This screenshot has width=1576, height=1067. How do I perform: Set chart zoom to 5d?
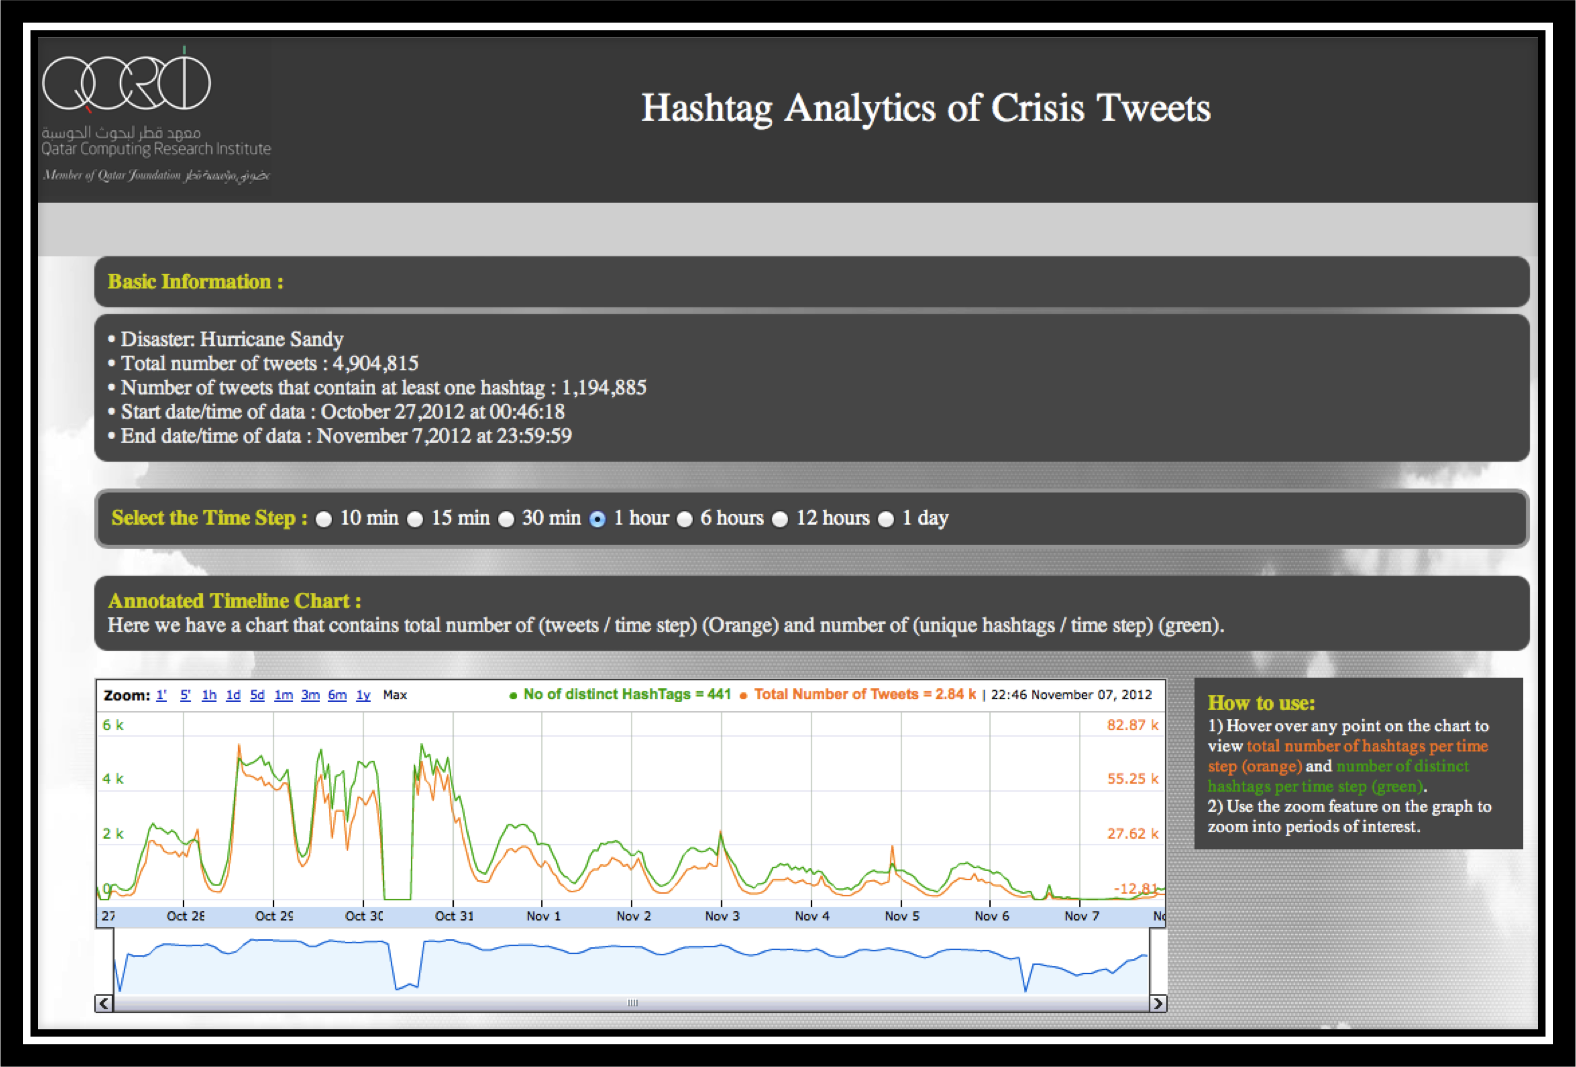257,695
